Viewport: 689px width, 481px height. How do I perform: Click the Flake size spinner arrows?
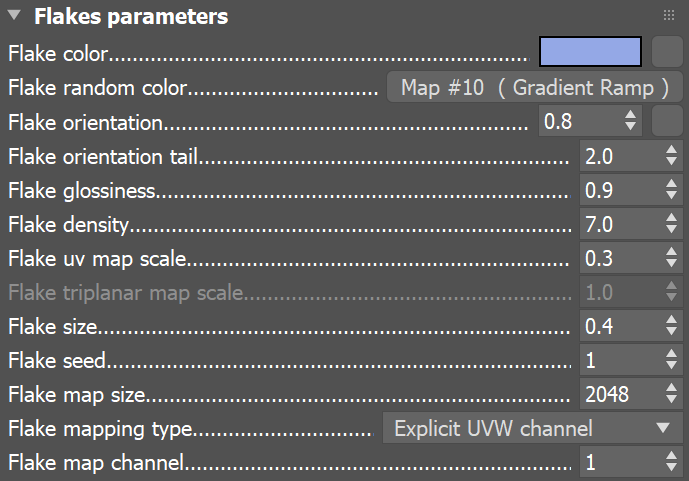[670, 327]
